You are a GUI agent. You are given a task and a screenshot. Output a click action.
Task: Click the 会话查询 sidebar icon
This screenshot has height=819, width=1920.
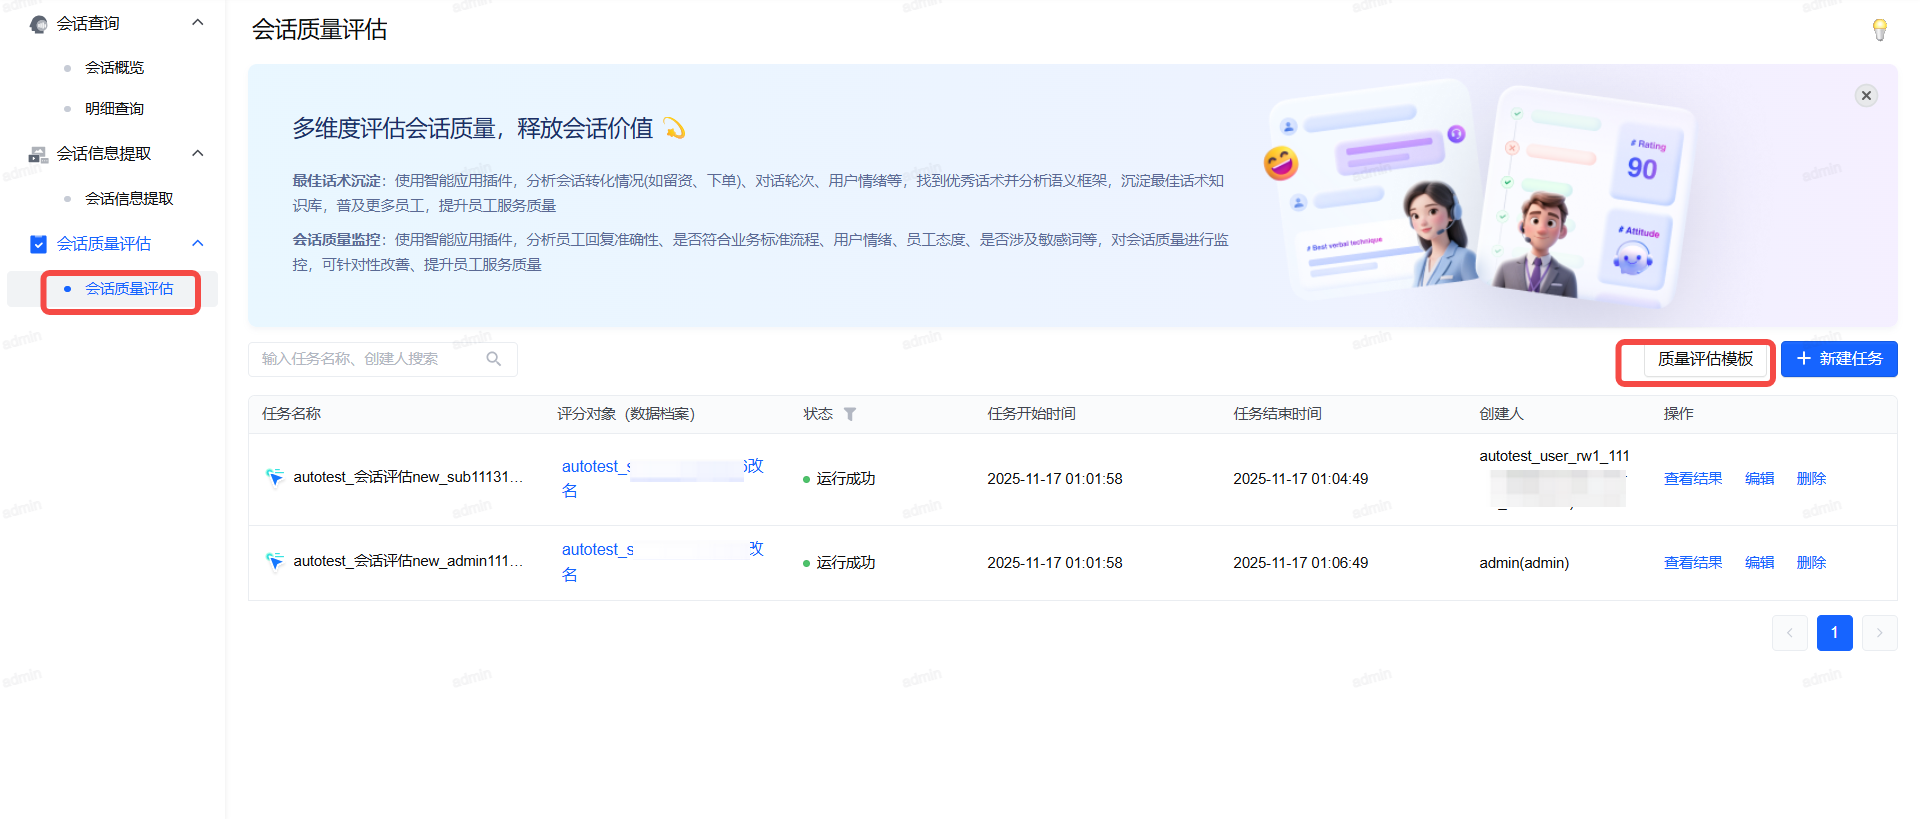[38, 24]
